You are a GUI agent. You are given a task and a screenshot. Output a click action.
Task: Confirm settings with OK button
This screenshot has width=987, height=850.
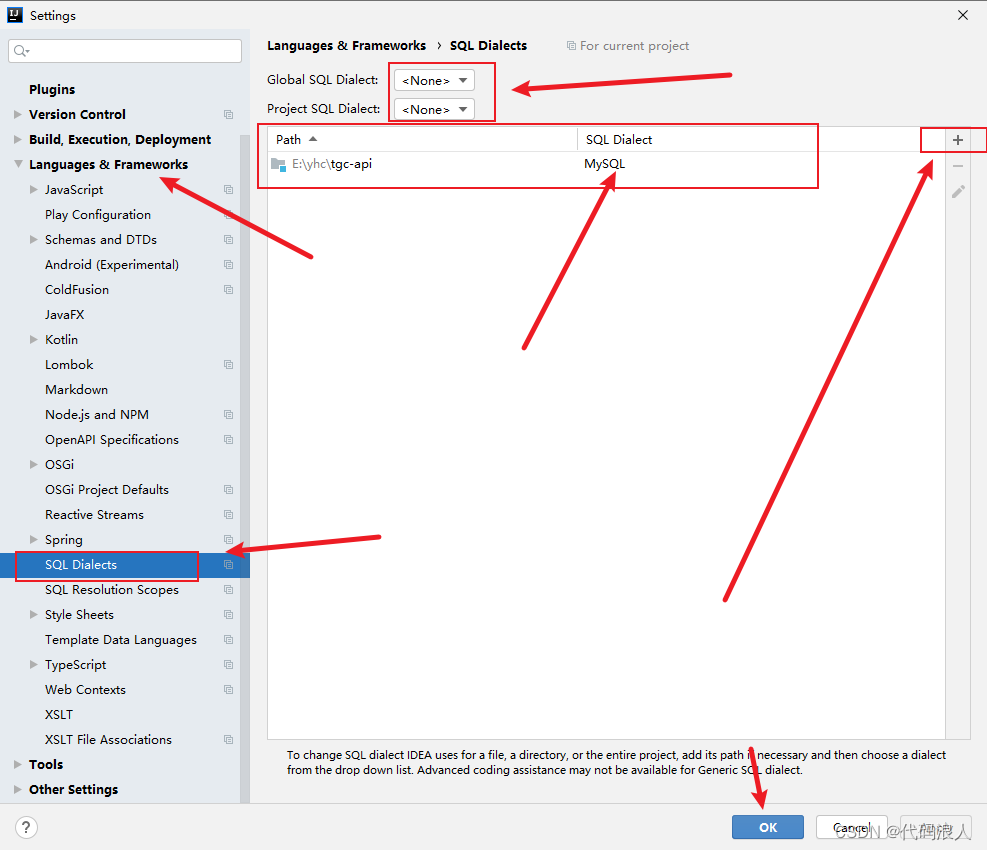coord(767,827)
